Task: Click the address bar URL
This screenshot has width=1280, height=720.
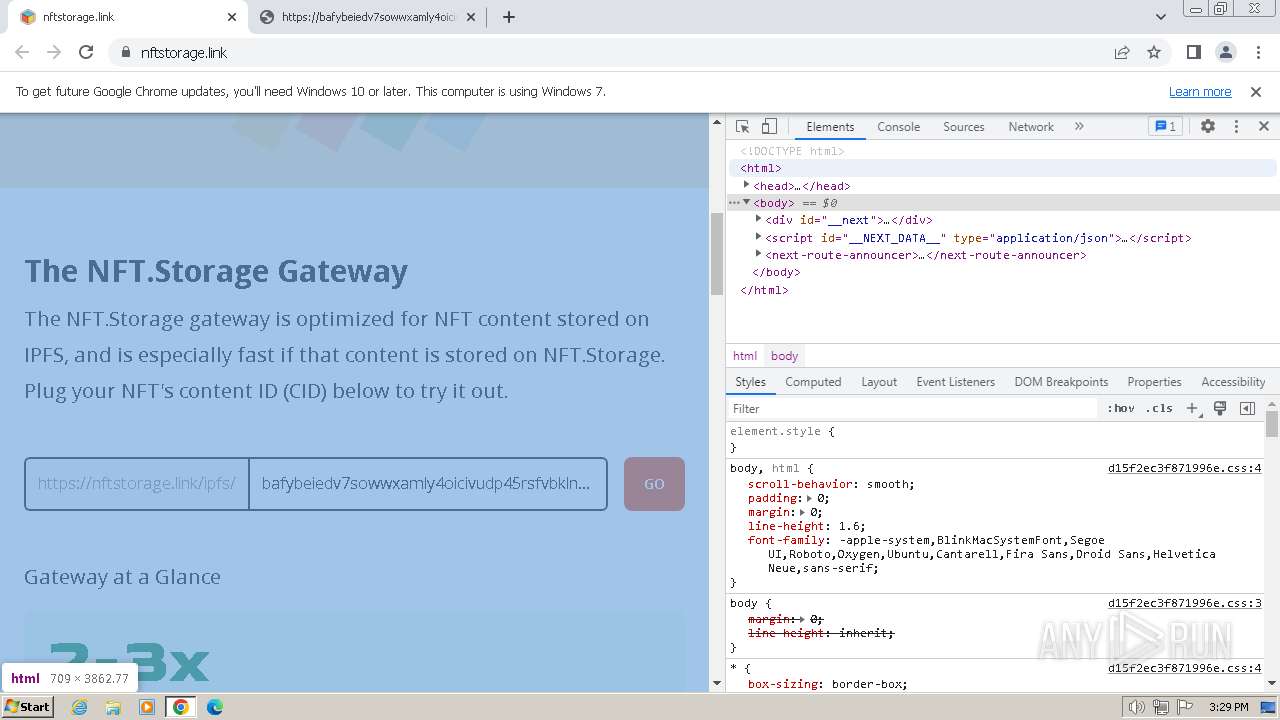Action: coord(184,52)
